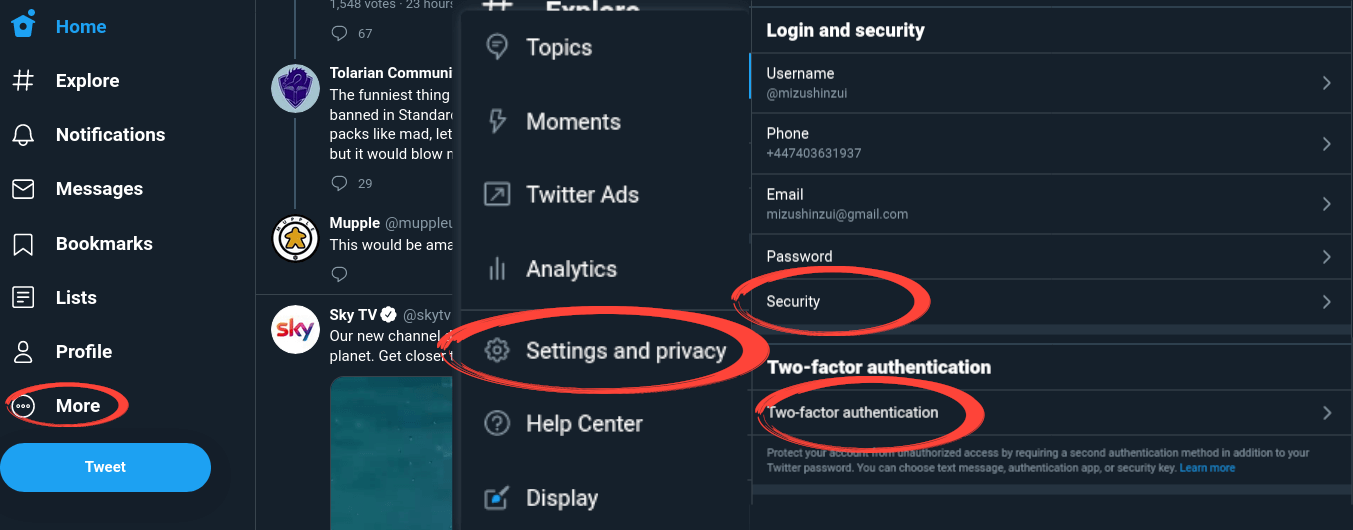Screen dimensions: 1353x530
Task: Follow the Learn more link
Action: click(x=1207, y=468)
